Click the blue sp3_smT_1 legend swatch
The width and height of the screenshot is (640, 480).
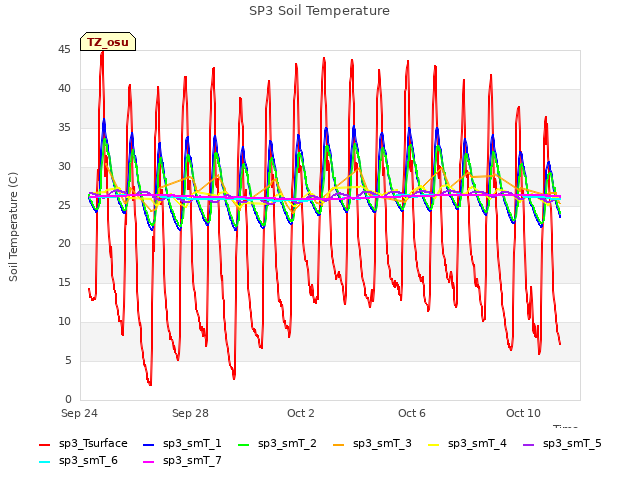[149, 444]
